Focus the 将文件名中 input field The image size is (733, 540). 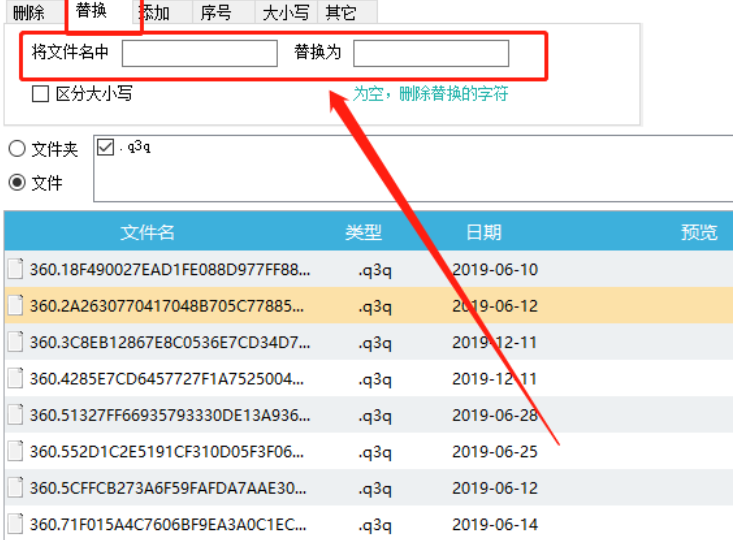(200, 53)
